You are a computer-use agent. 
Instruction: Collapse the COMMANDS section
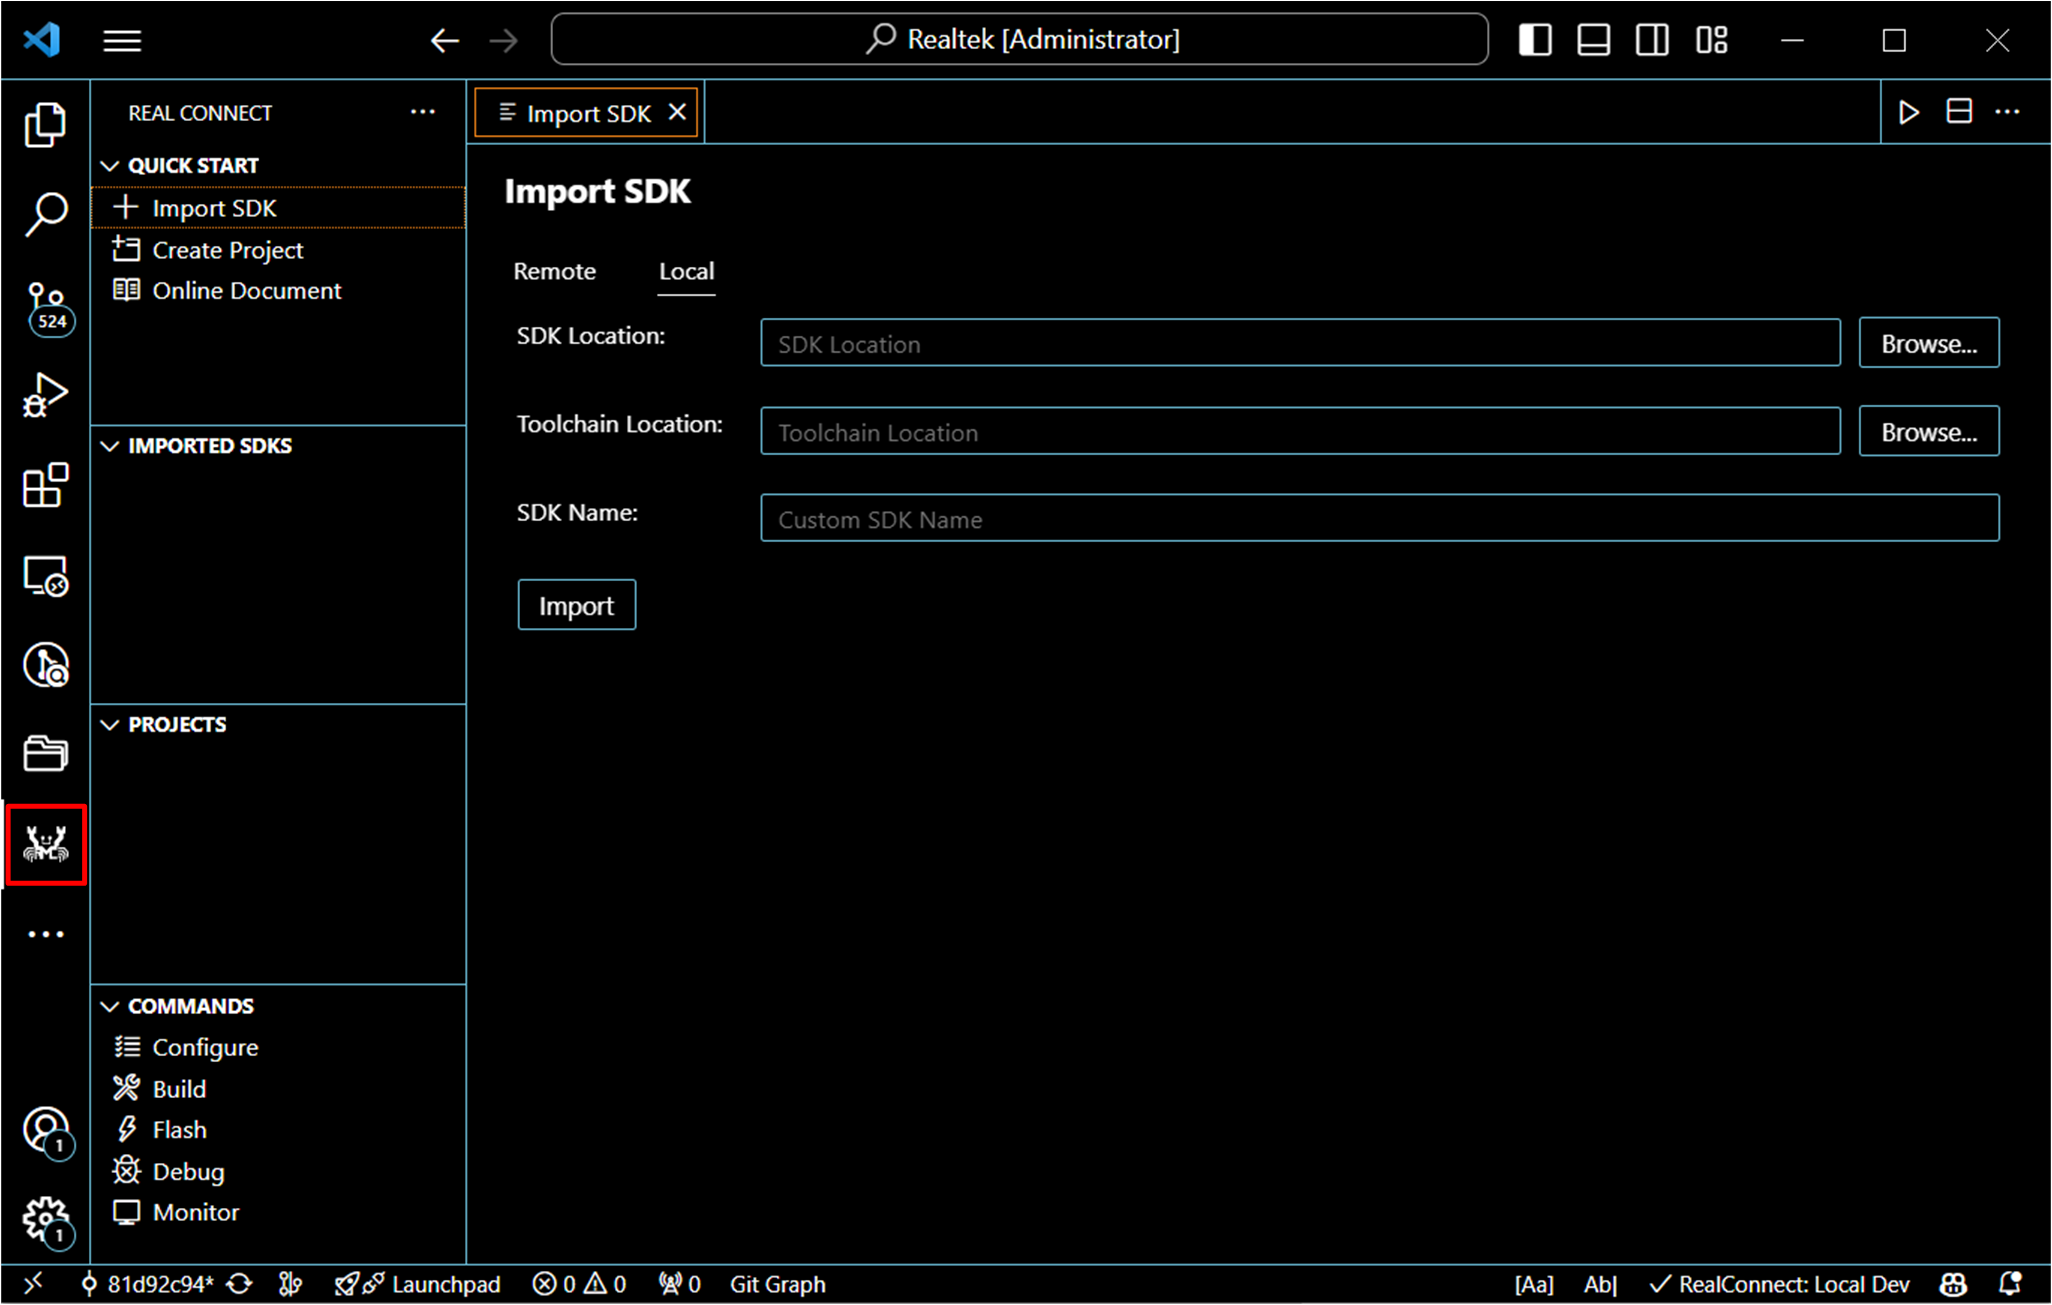190,1006
